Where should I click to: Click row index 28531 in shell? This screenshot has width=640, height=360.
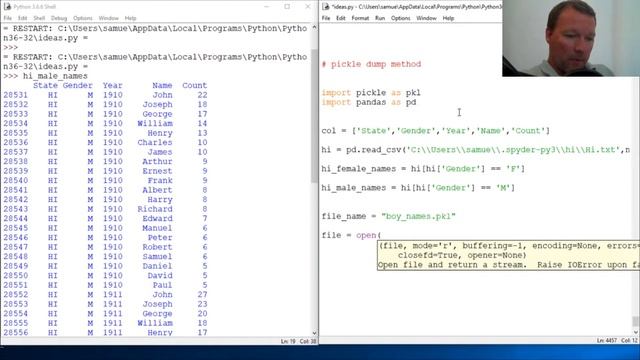point(16,95)
